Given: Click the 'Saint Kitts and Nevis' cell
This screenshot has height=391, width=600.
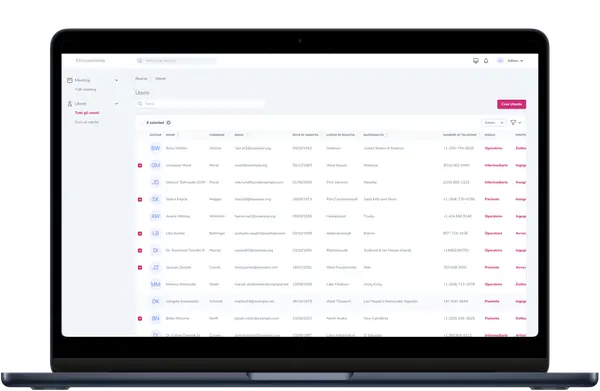Looking at the screenshot, I should [380, 199].
